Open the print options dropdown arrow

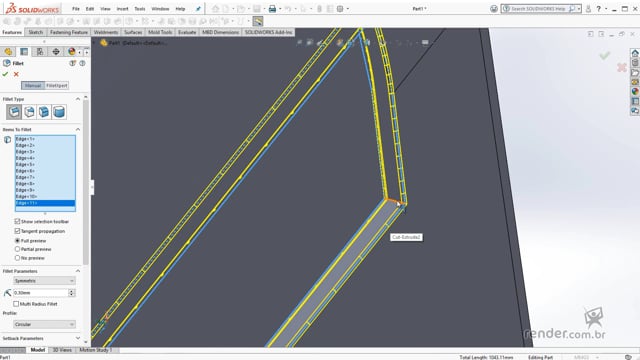[280, 9]
